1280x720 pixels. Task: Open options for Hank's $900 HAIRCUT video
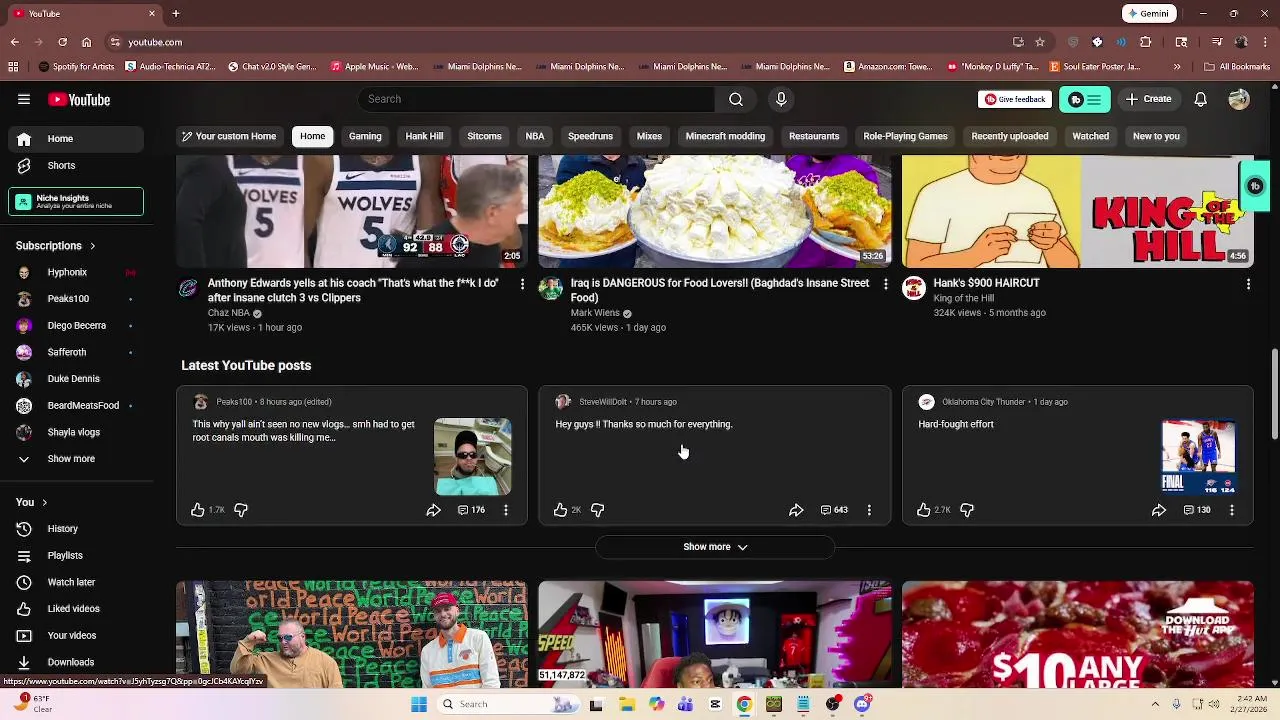1248,284
